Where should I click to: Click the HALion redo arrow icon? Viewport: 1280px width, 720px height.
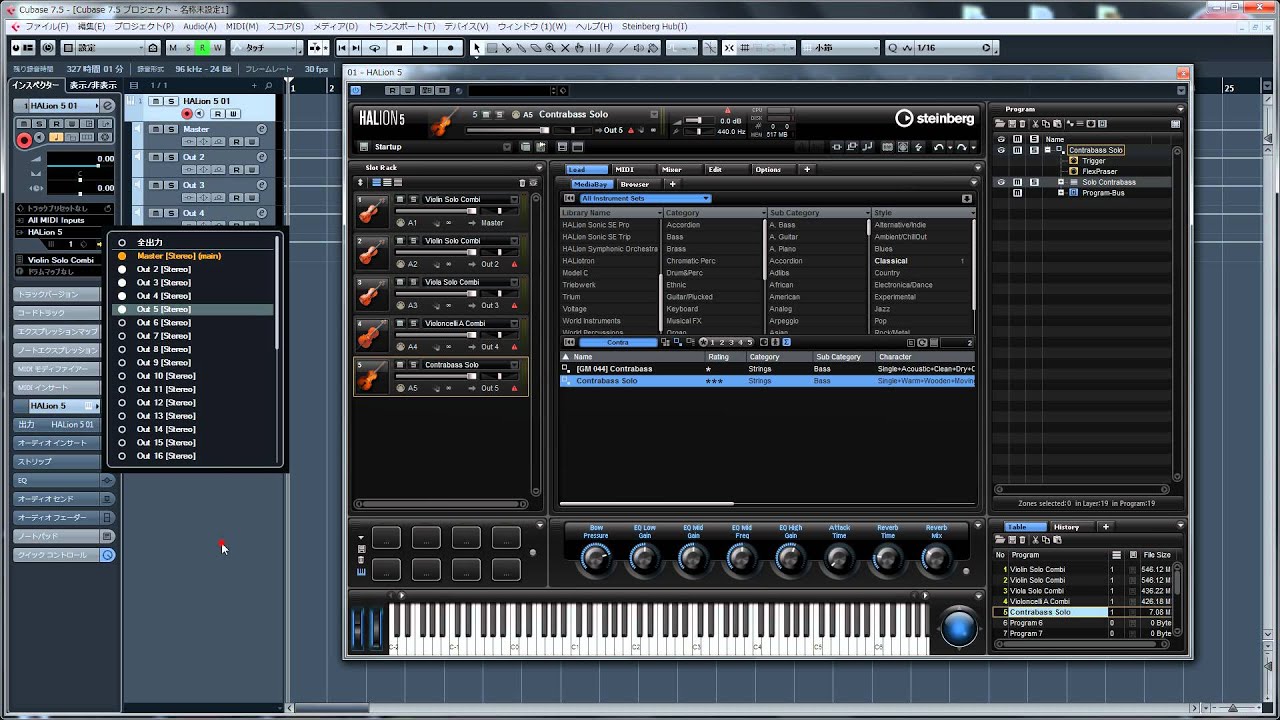[x=960, y=147]
